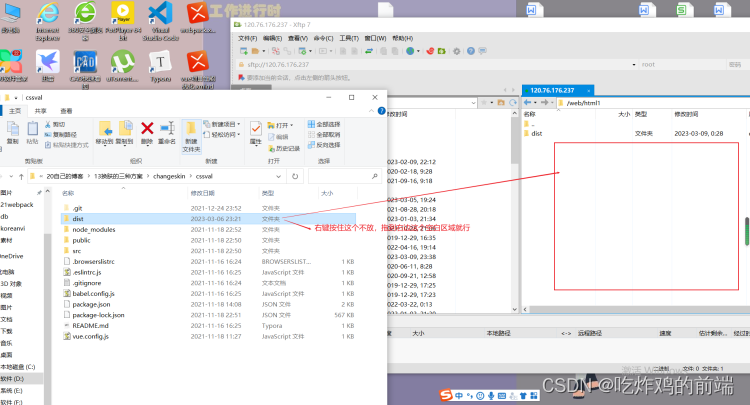Open the 工具(T) menu in Xftp

click(x=349, y=38)
